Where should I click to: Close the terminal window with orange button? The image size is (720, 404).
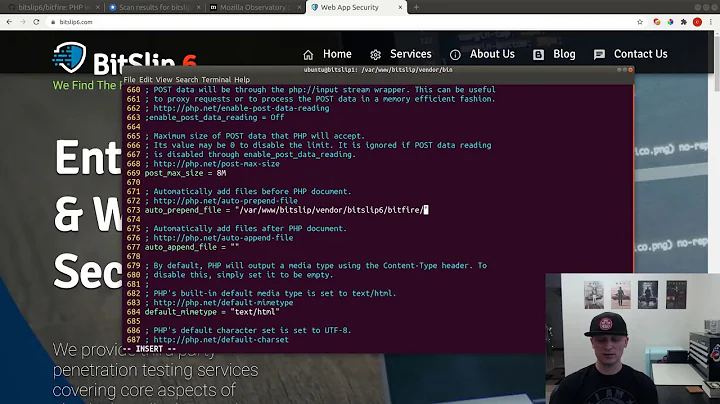[x=630, y=70]
